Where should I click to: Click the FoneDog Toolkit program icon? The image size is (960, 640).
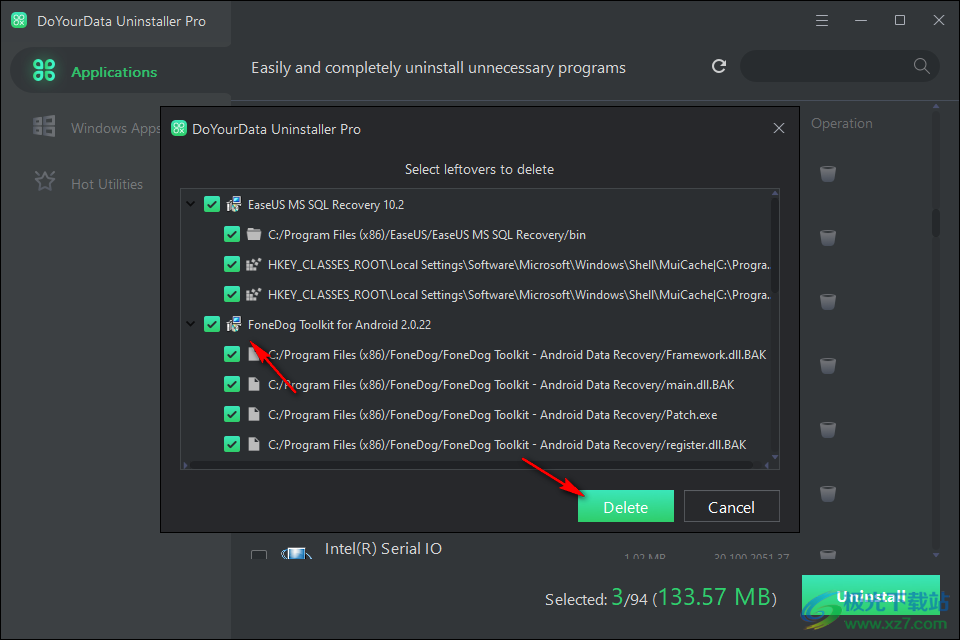[233, 324]
